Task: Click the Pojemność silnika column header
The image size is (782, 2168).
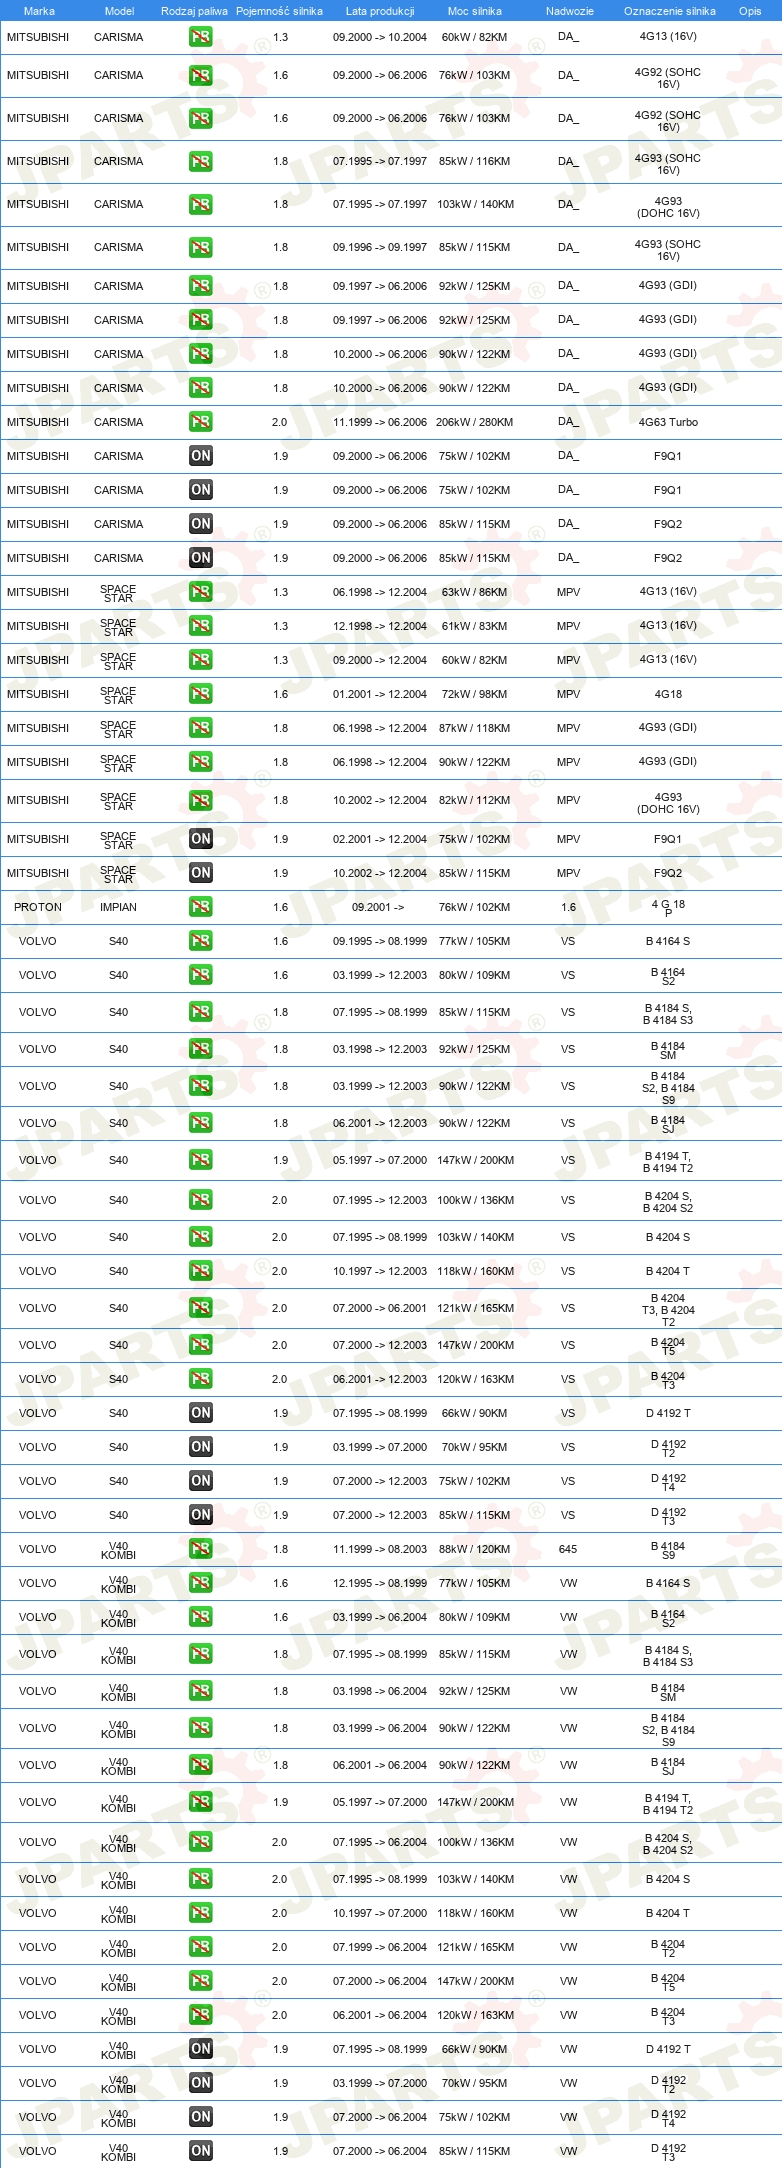Action: coord(279,11)
